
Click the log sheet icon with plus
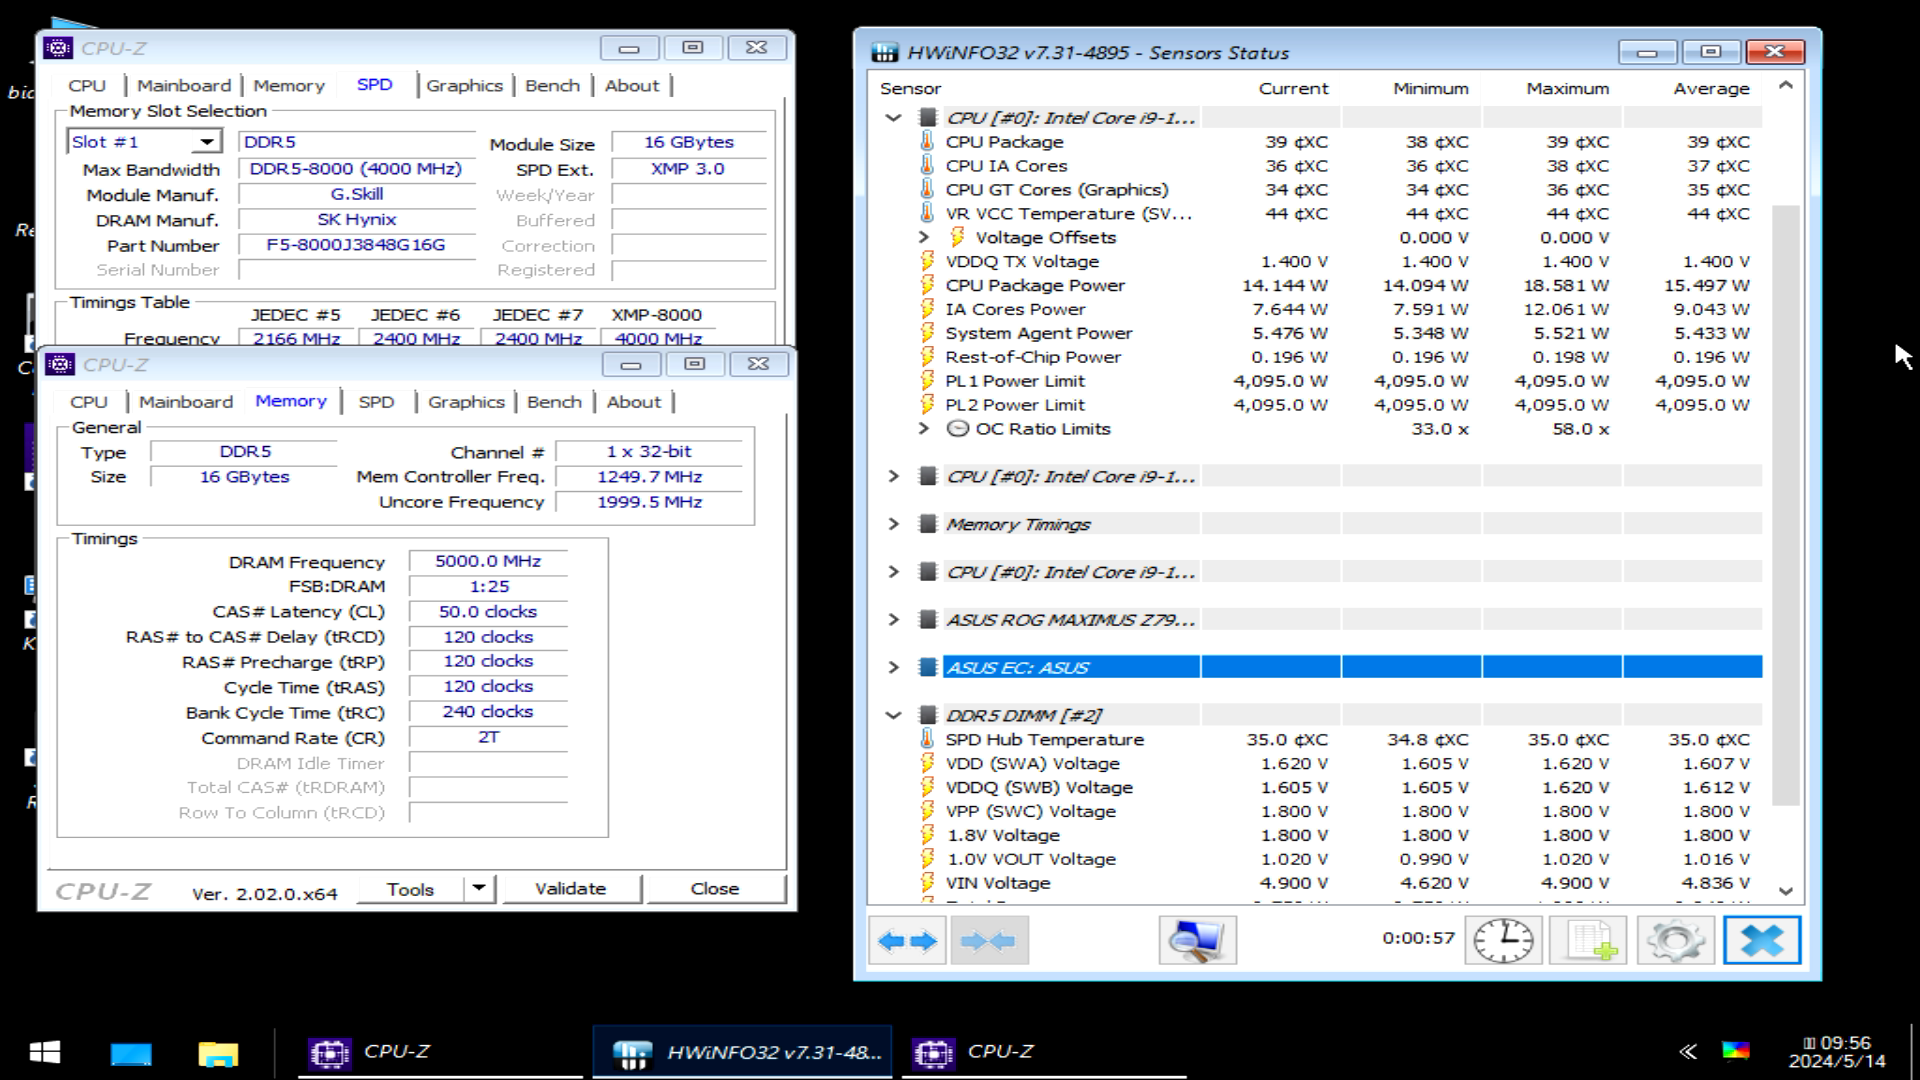1588,941
